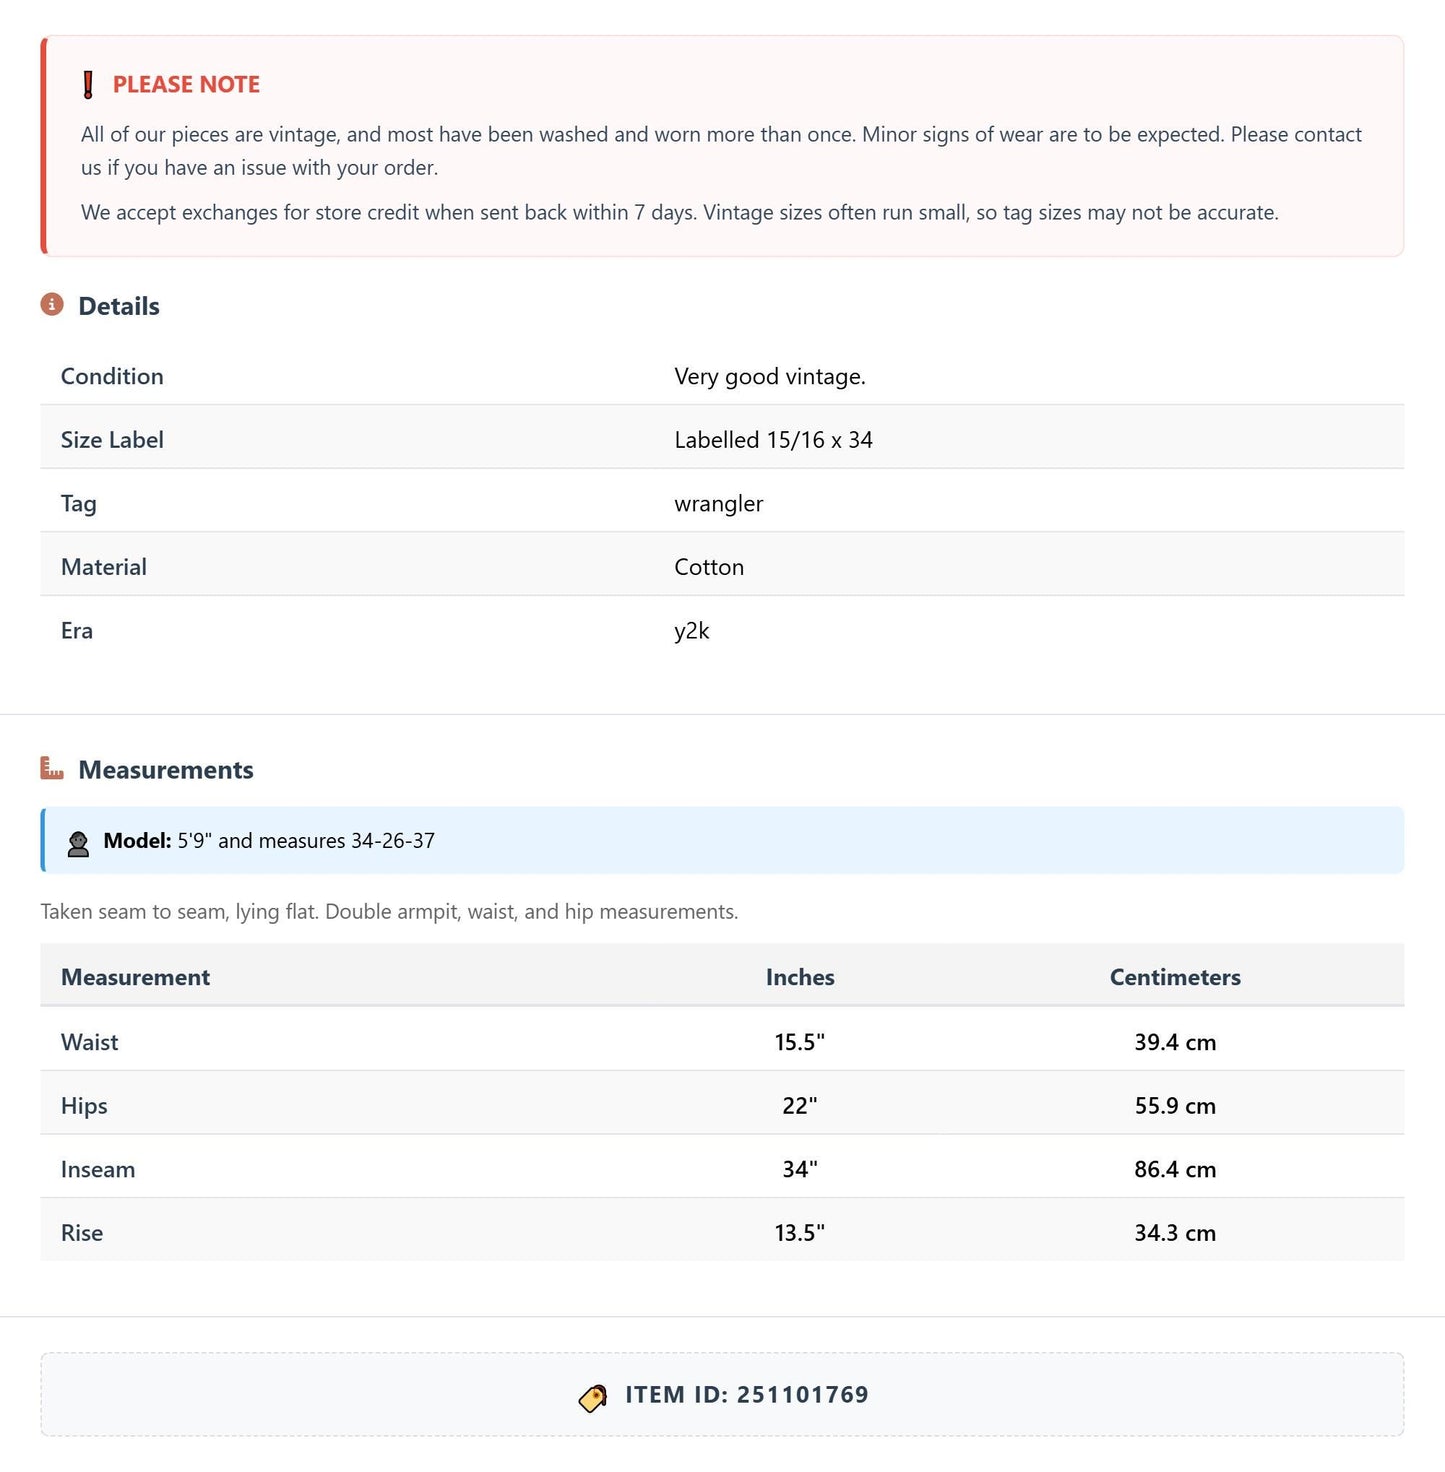Viewport: 1445px width, 1472px height.
Task: Click the y2k era value
Action: pyautogui.click(x=692, y=631)
